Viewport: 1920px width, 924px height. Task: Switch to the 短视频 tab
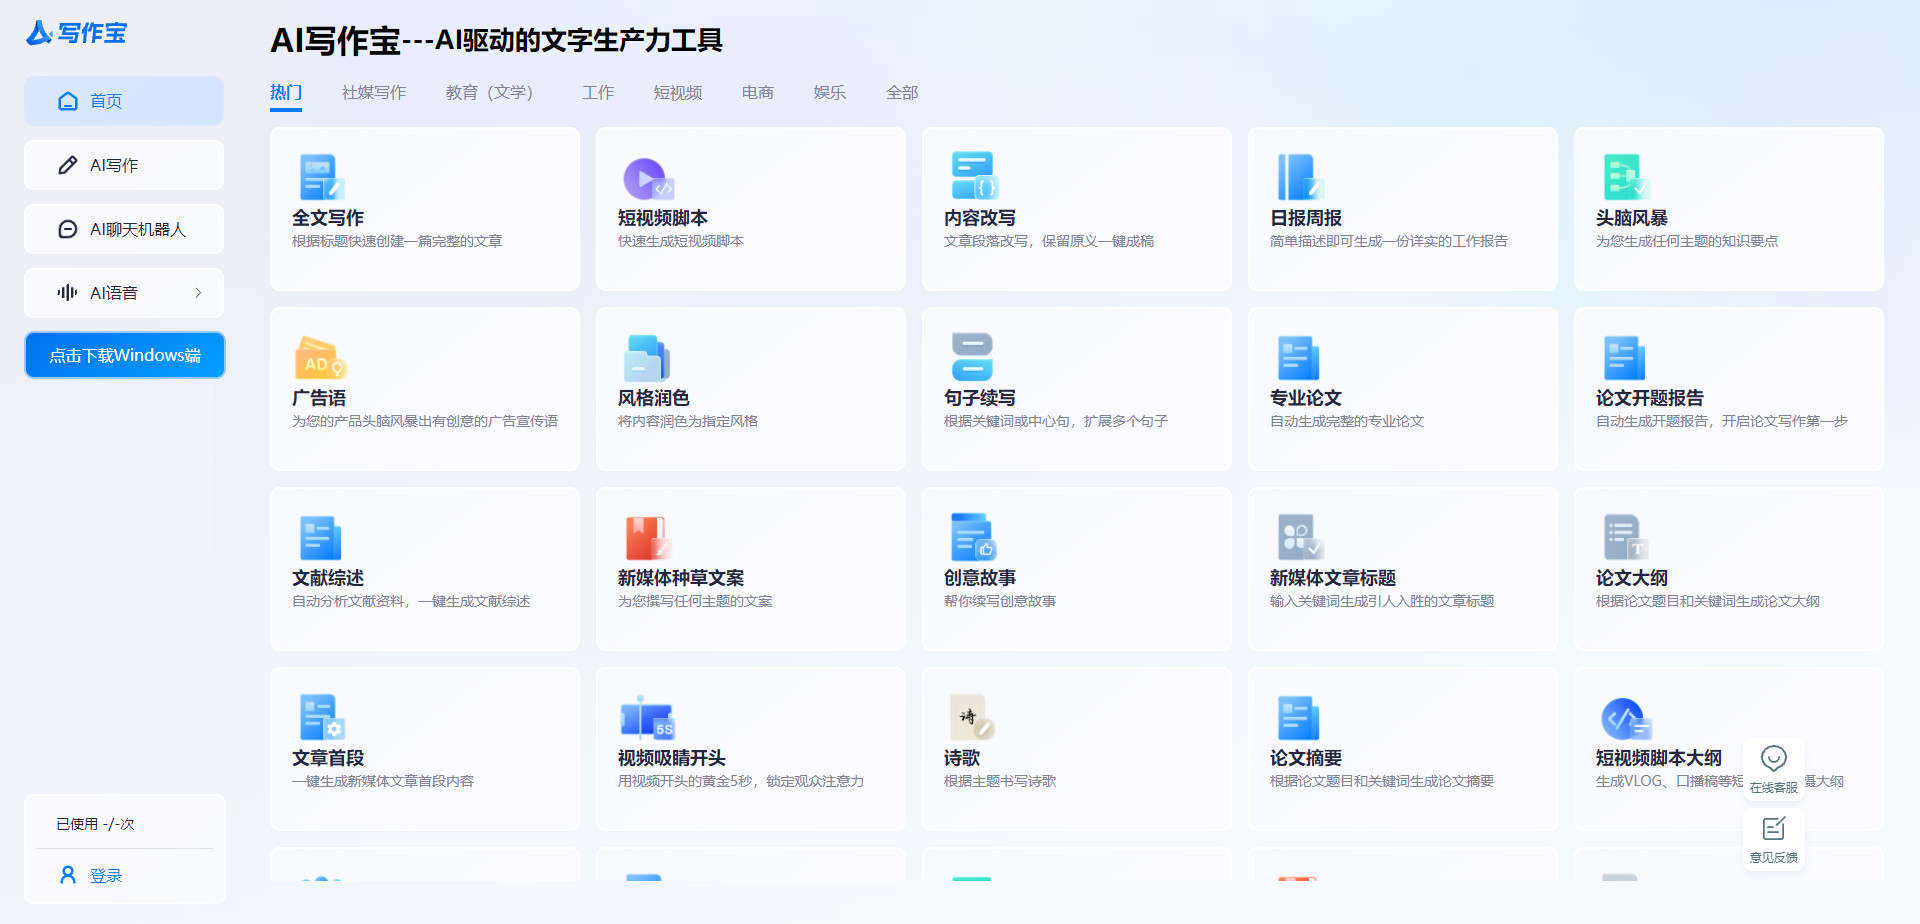(x=678, y=92)
